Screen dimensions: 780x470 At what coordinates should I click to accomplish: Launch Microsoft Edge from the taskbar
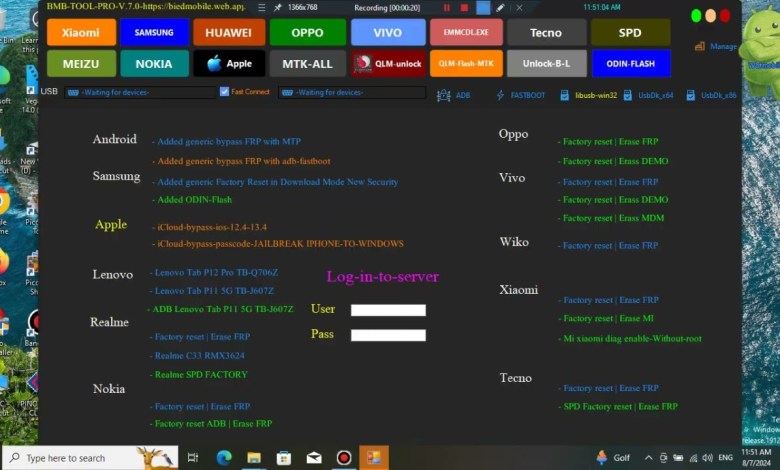224,458
